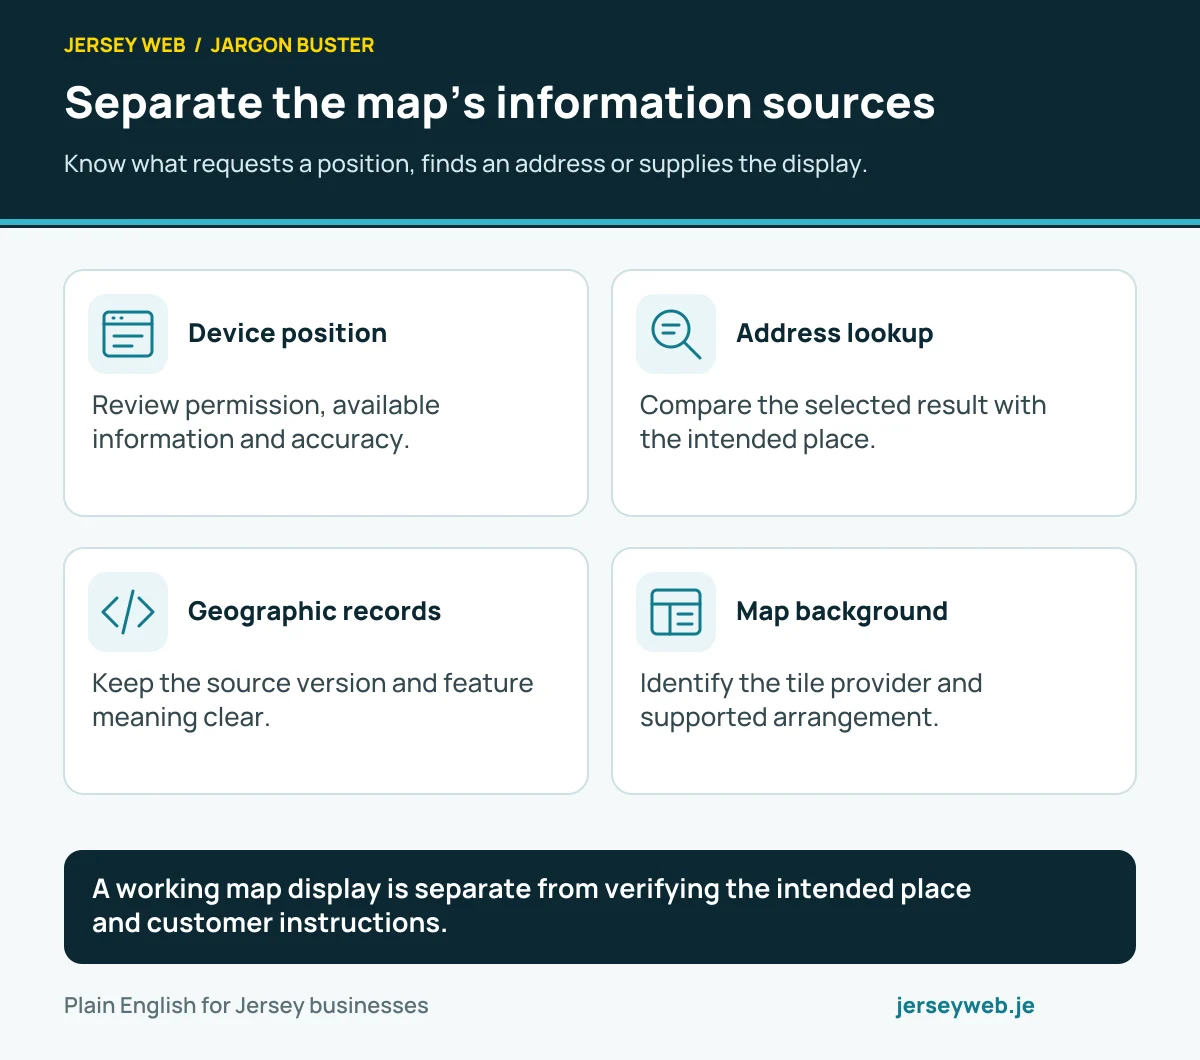The image size is (1200, 1060).
Task: Click the Device position window icon
Action: [x=128, y=334]
